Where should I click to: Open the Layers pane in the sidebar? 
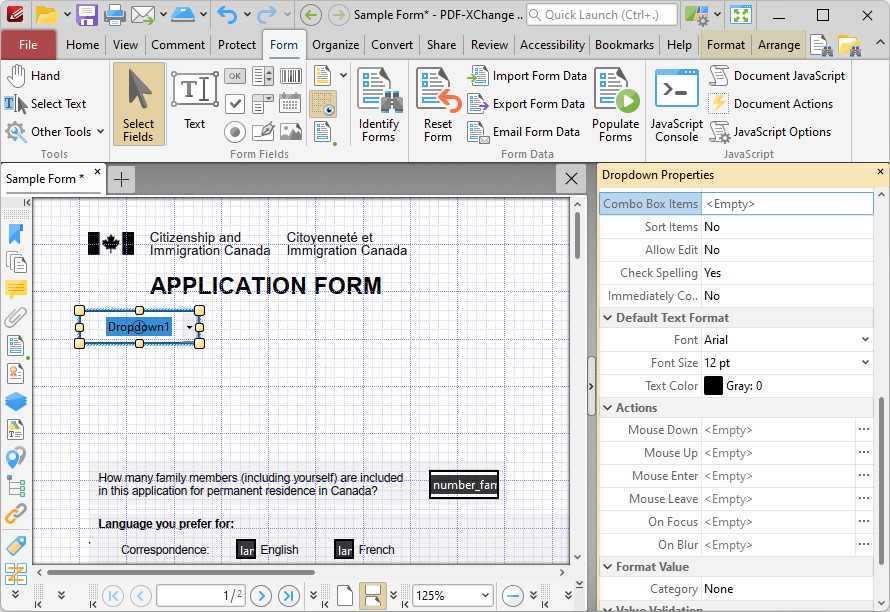[x=16, y=401]
